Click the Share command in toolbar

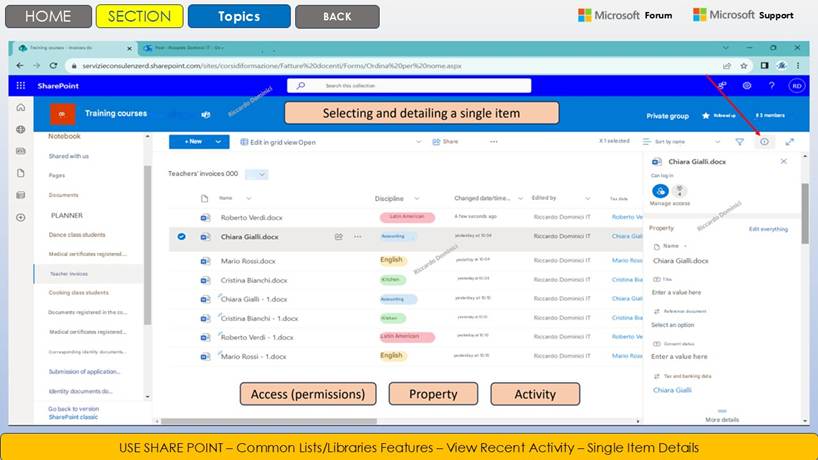[444, 142]
